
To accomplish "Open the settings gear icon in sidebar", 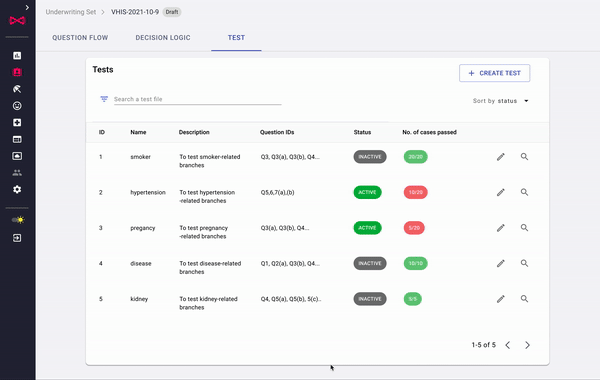I will 17,189.
